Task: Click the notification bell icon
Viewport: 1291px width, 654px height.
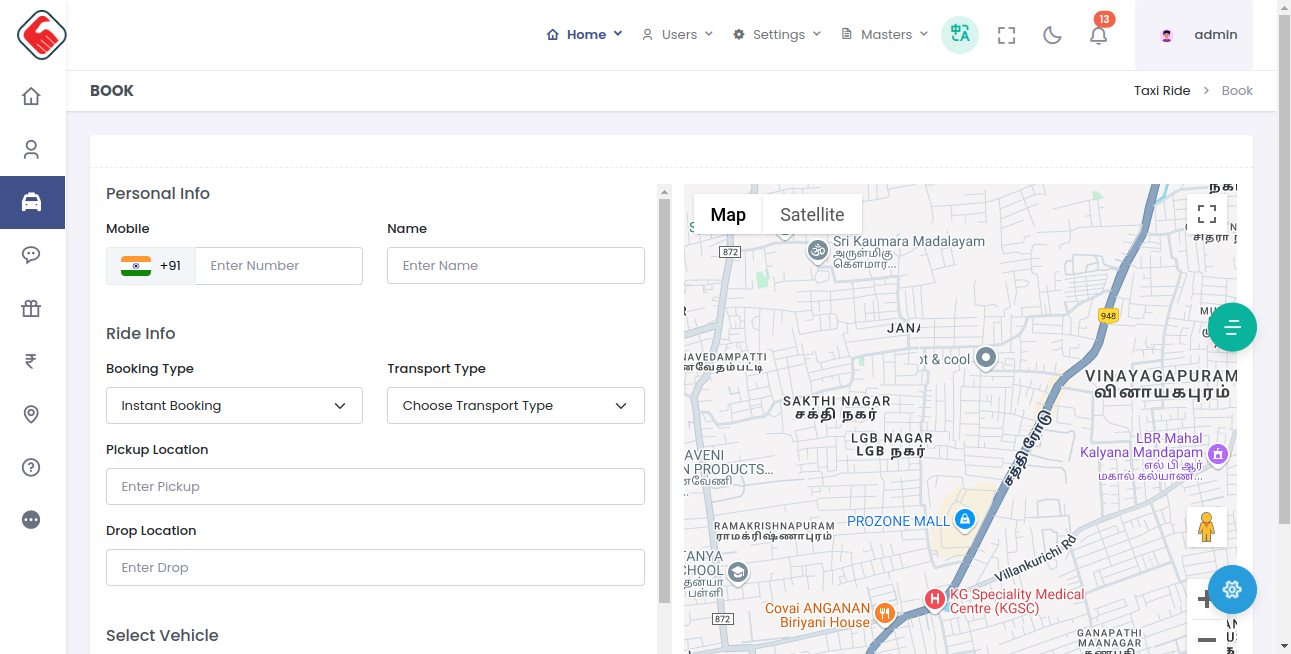Action: tap(1098, 35)
